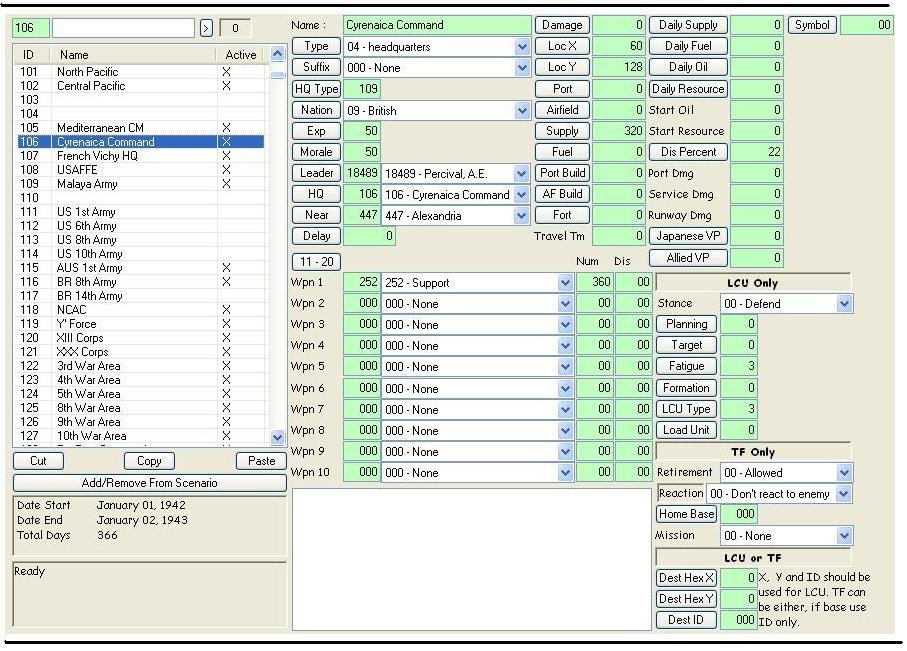The width and height of the screenshot is (907, 651).
Task: Click the Dest Hex X button
Action: click(687, 578)
